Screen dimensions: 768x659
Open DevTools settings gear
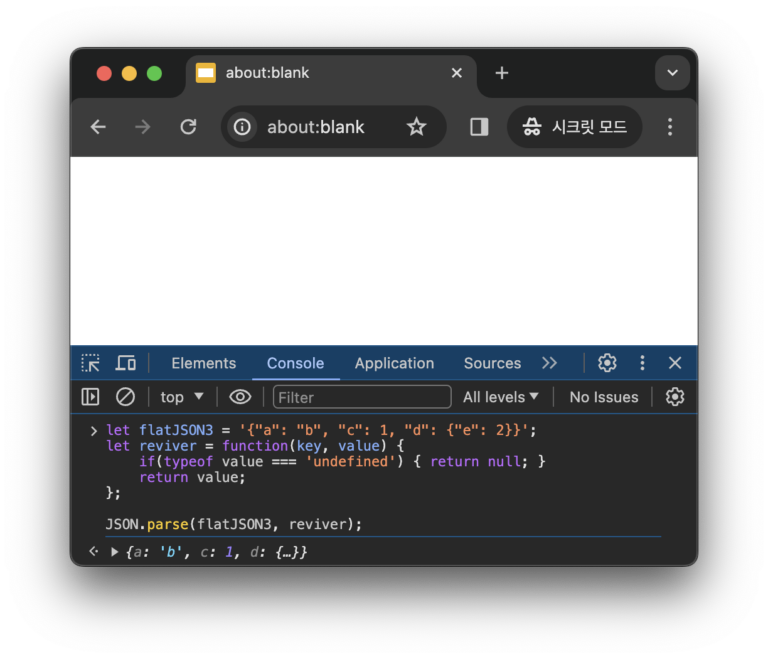pos(607,363)
